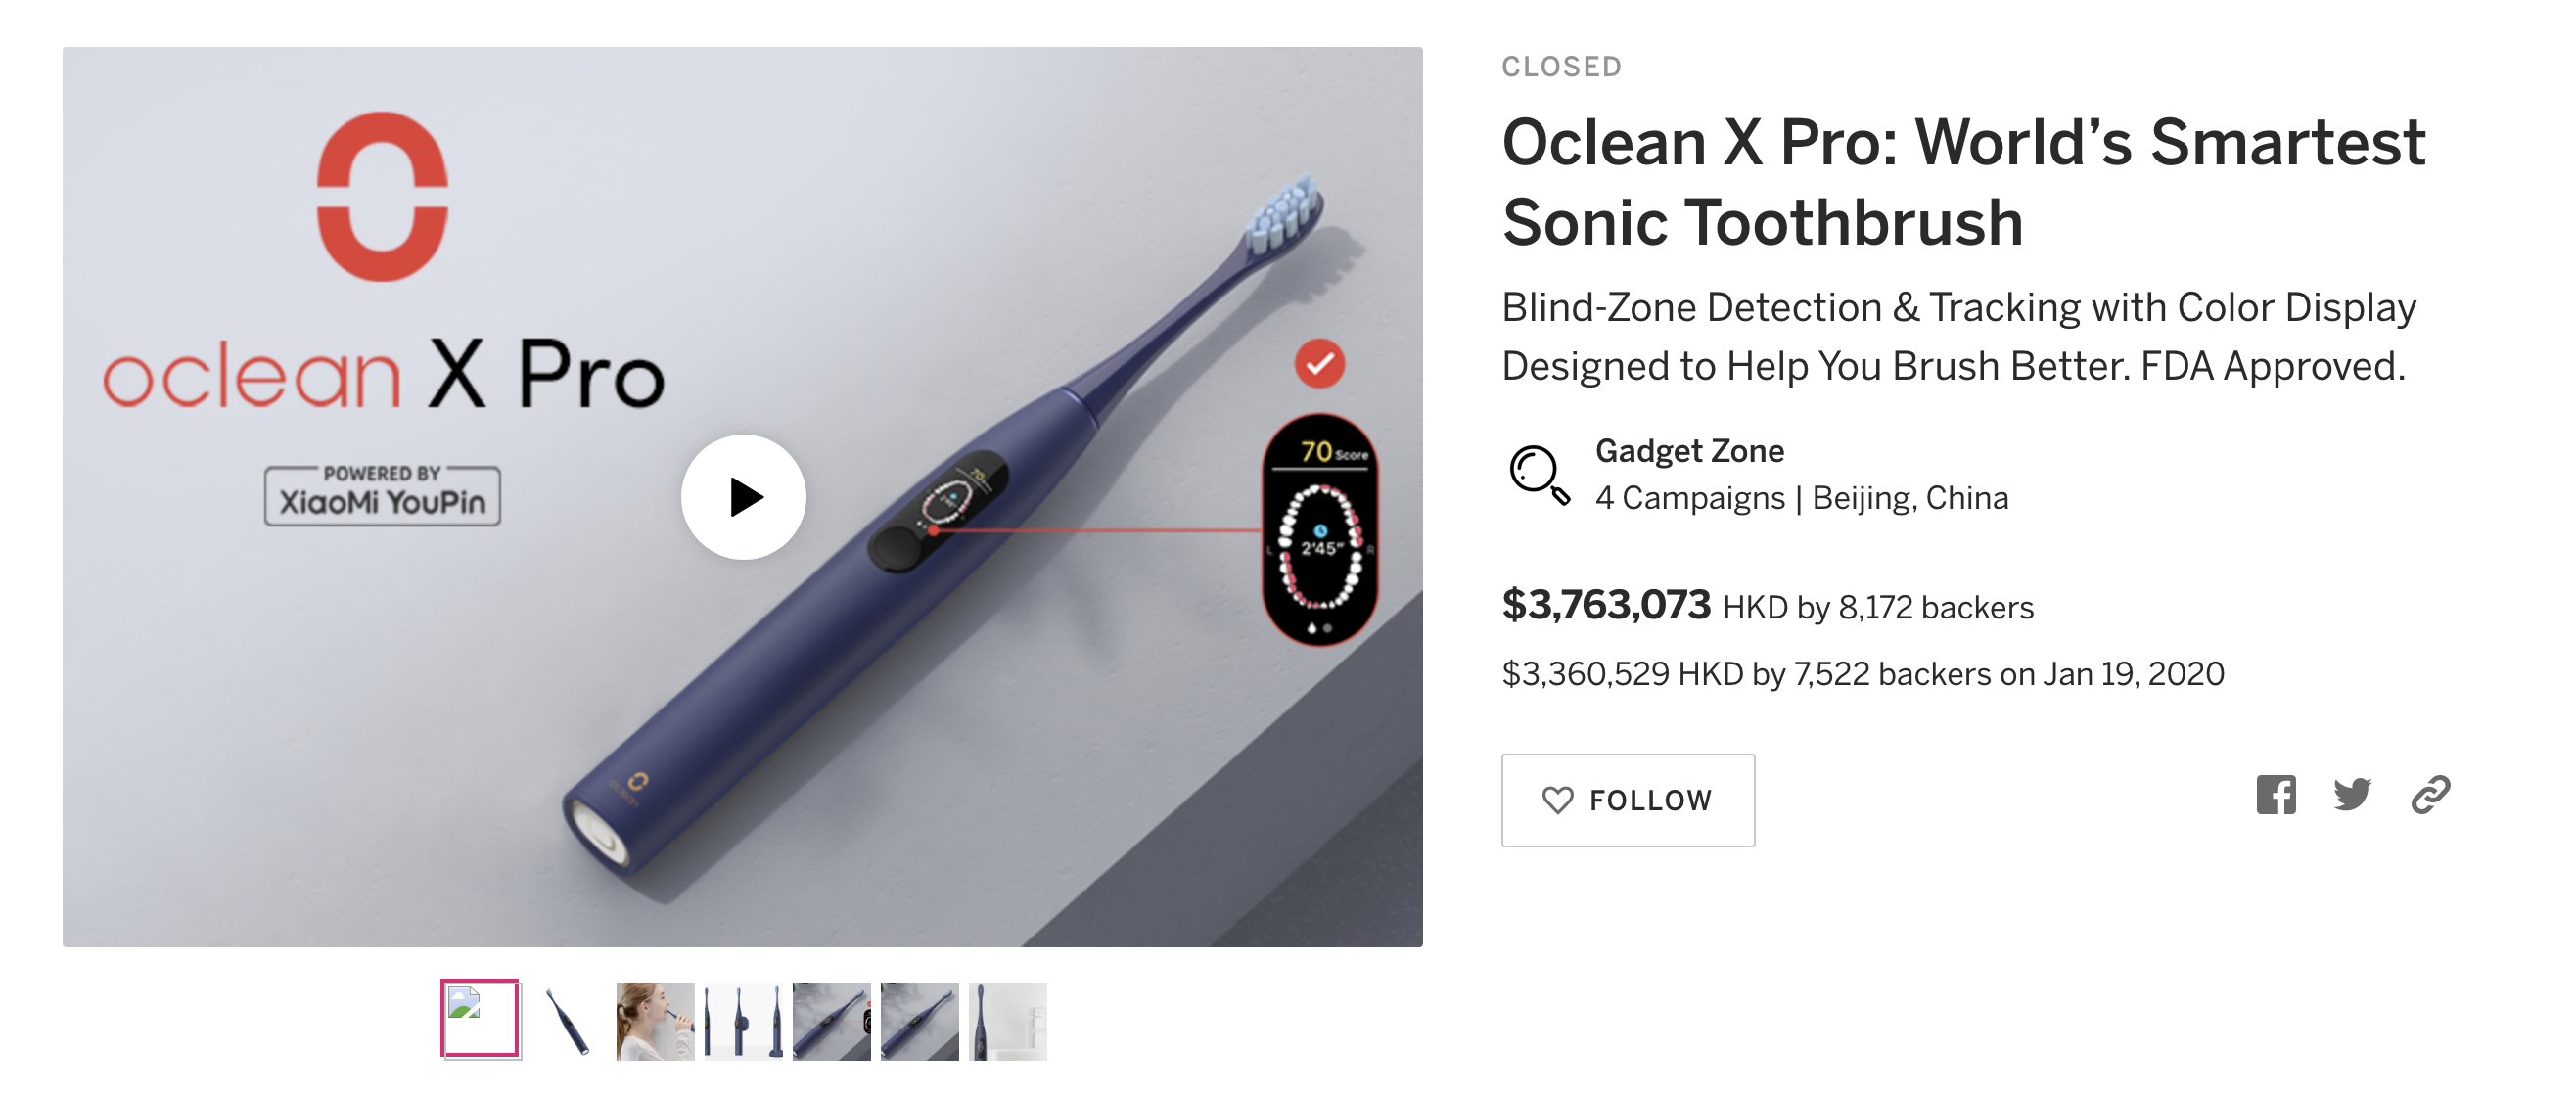Click the 'Powered by XiaoMi YouPin' badge

(382, 496)
